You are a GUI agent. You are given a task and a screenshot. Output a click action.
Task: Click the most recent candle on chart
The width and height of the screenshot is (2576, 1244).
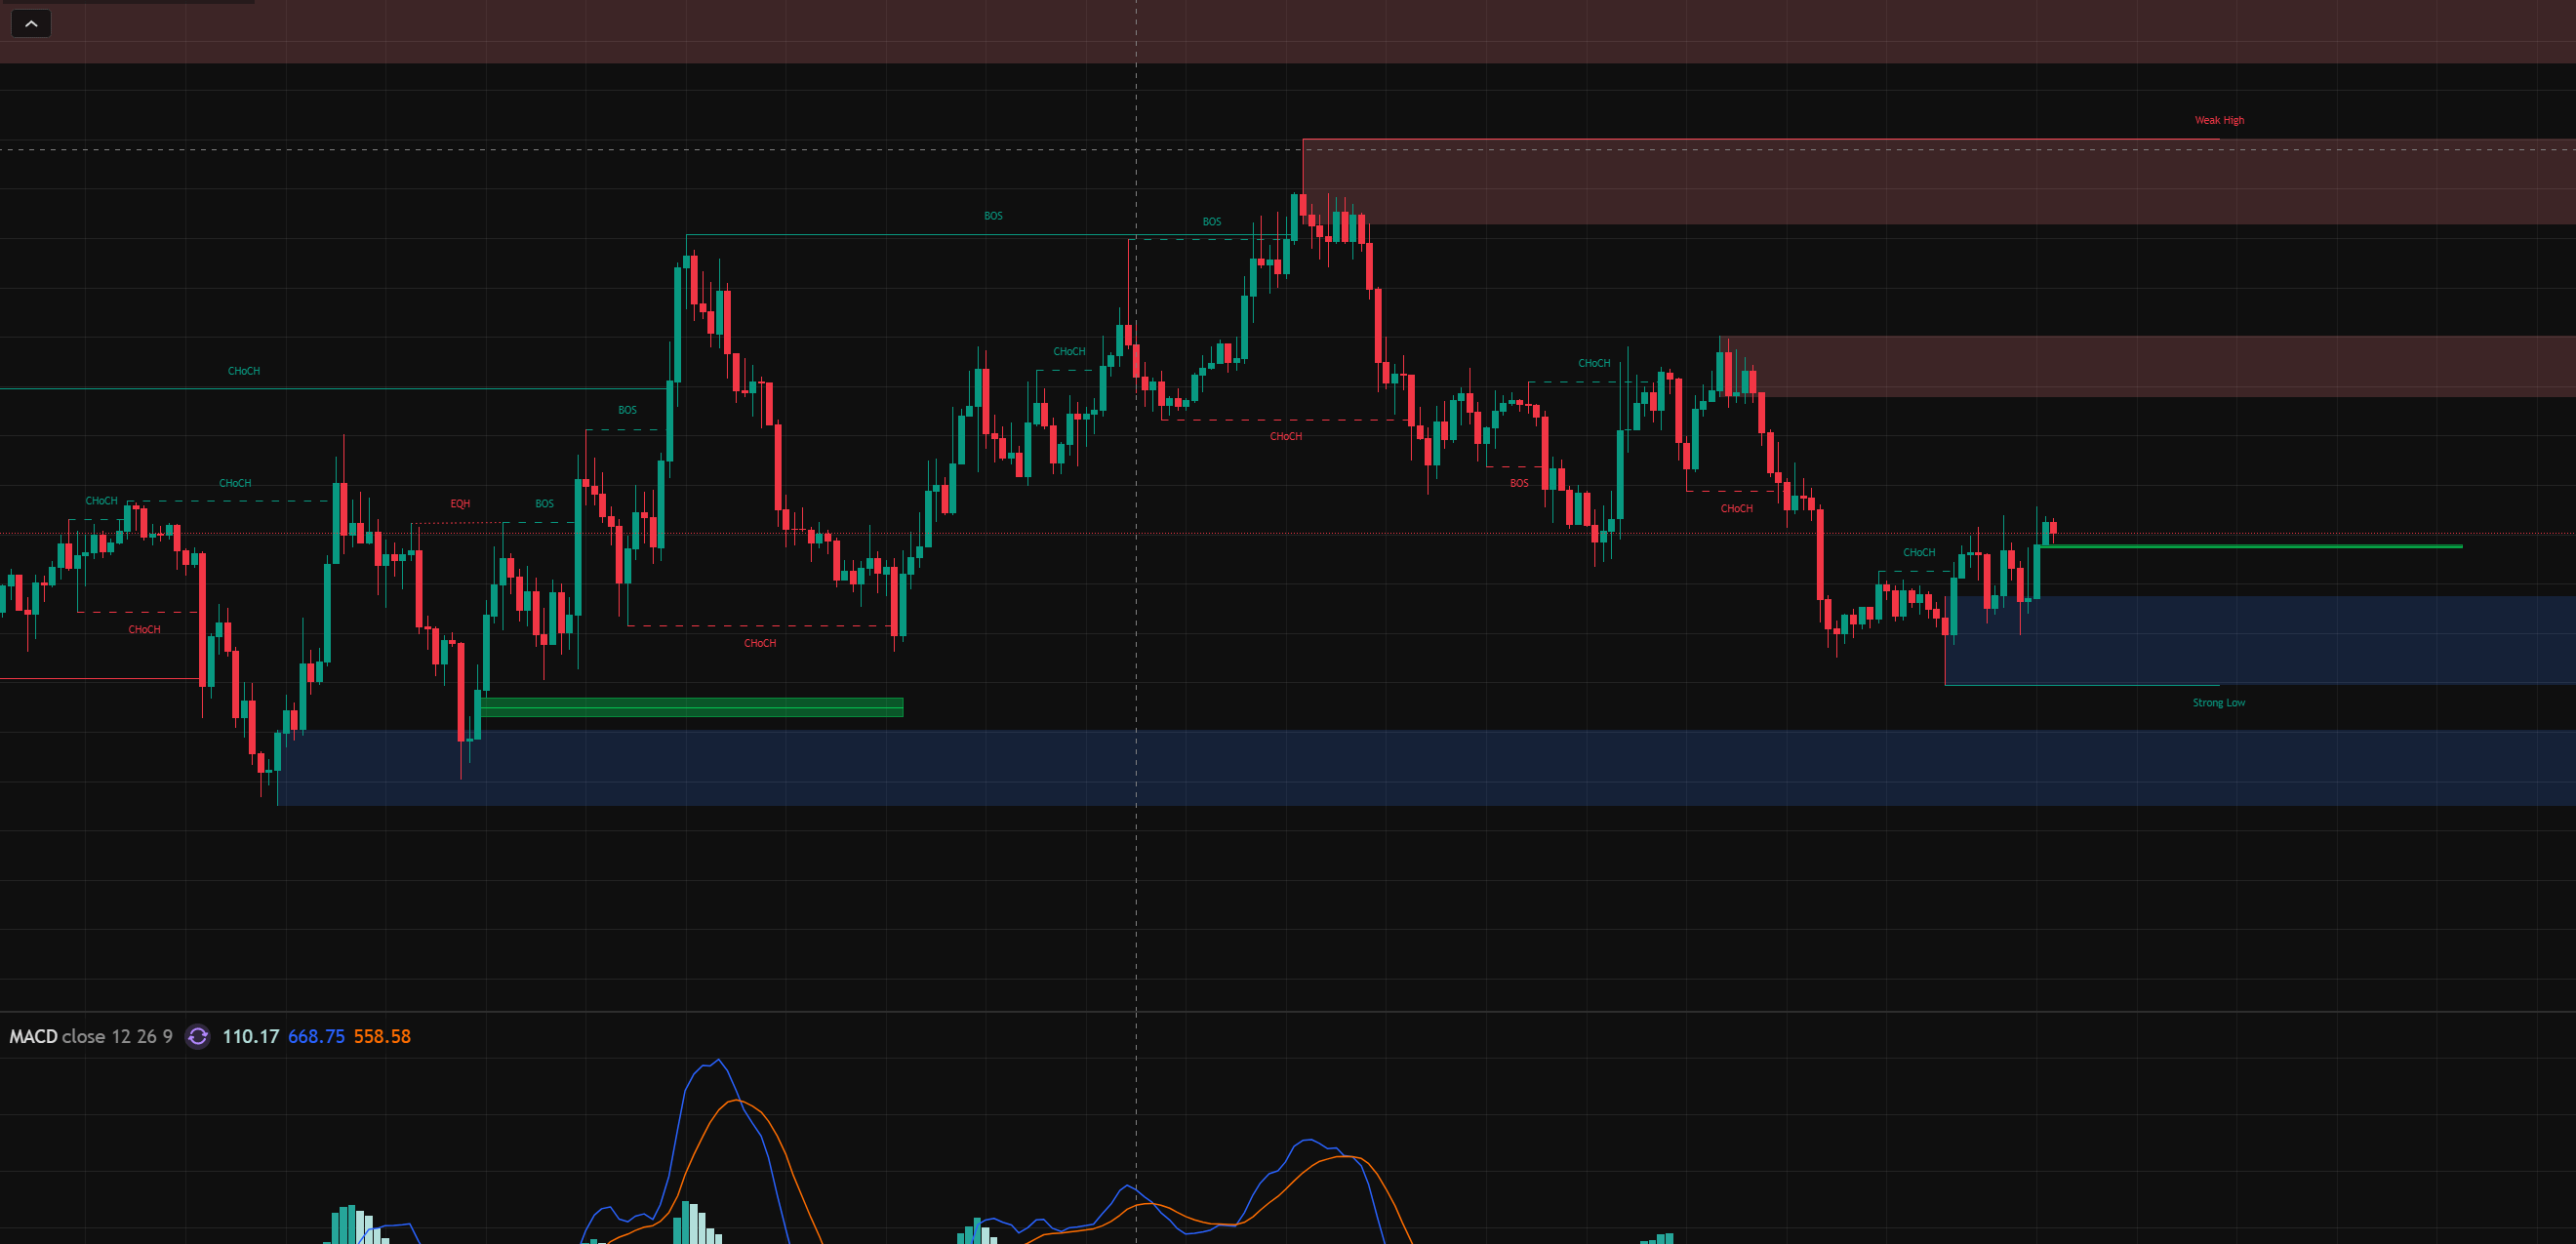click(2053, 528)
